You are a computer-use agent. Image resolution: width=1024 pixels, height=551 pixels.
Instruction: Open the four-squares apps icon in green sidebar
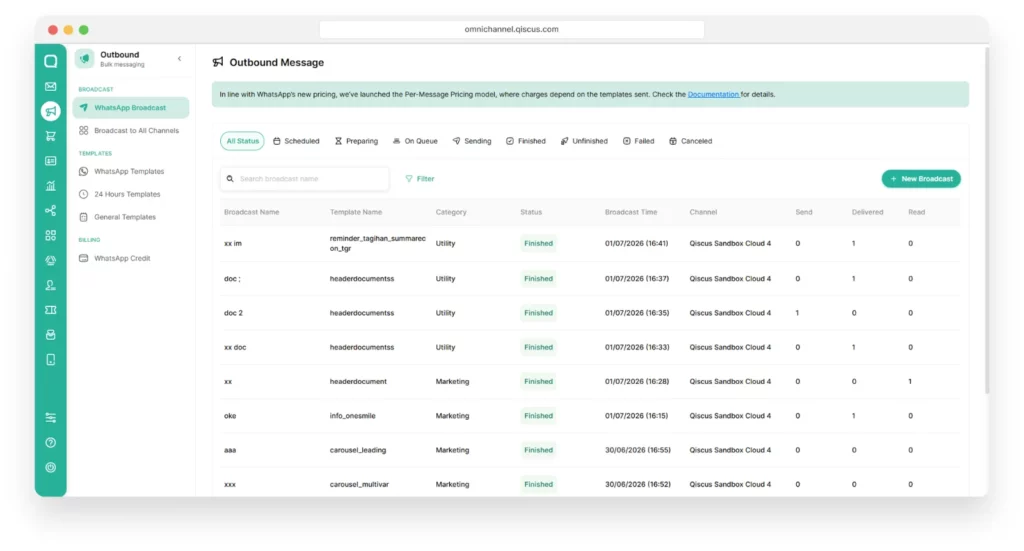point(50,235)
